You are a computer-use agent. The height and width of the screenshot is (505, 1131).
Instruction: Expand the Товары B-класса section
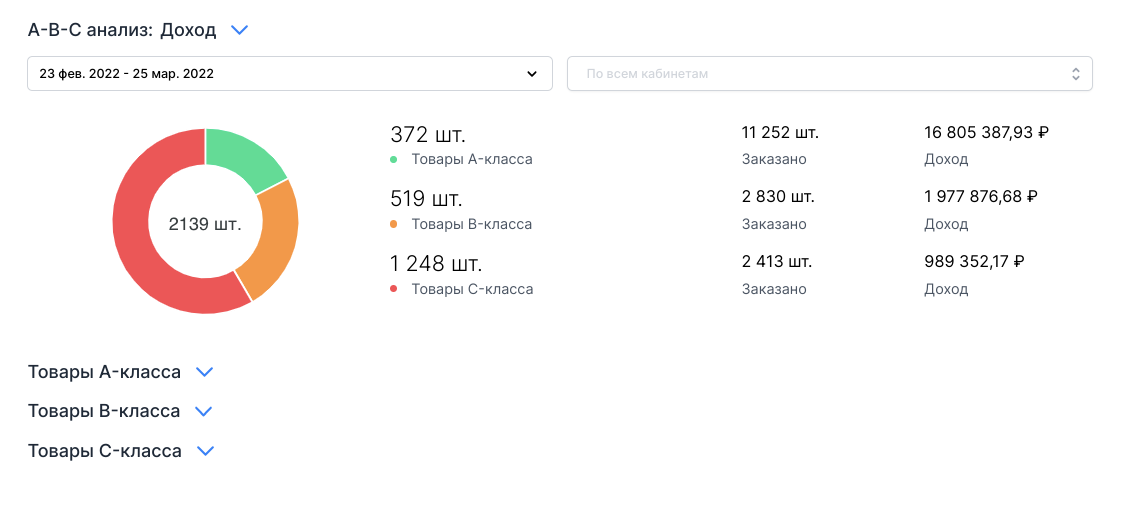[x=204, y=411]
